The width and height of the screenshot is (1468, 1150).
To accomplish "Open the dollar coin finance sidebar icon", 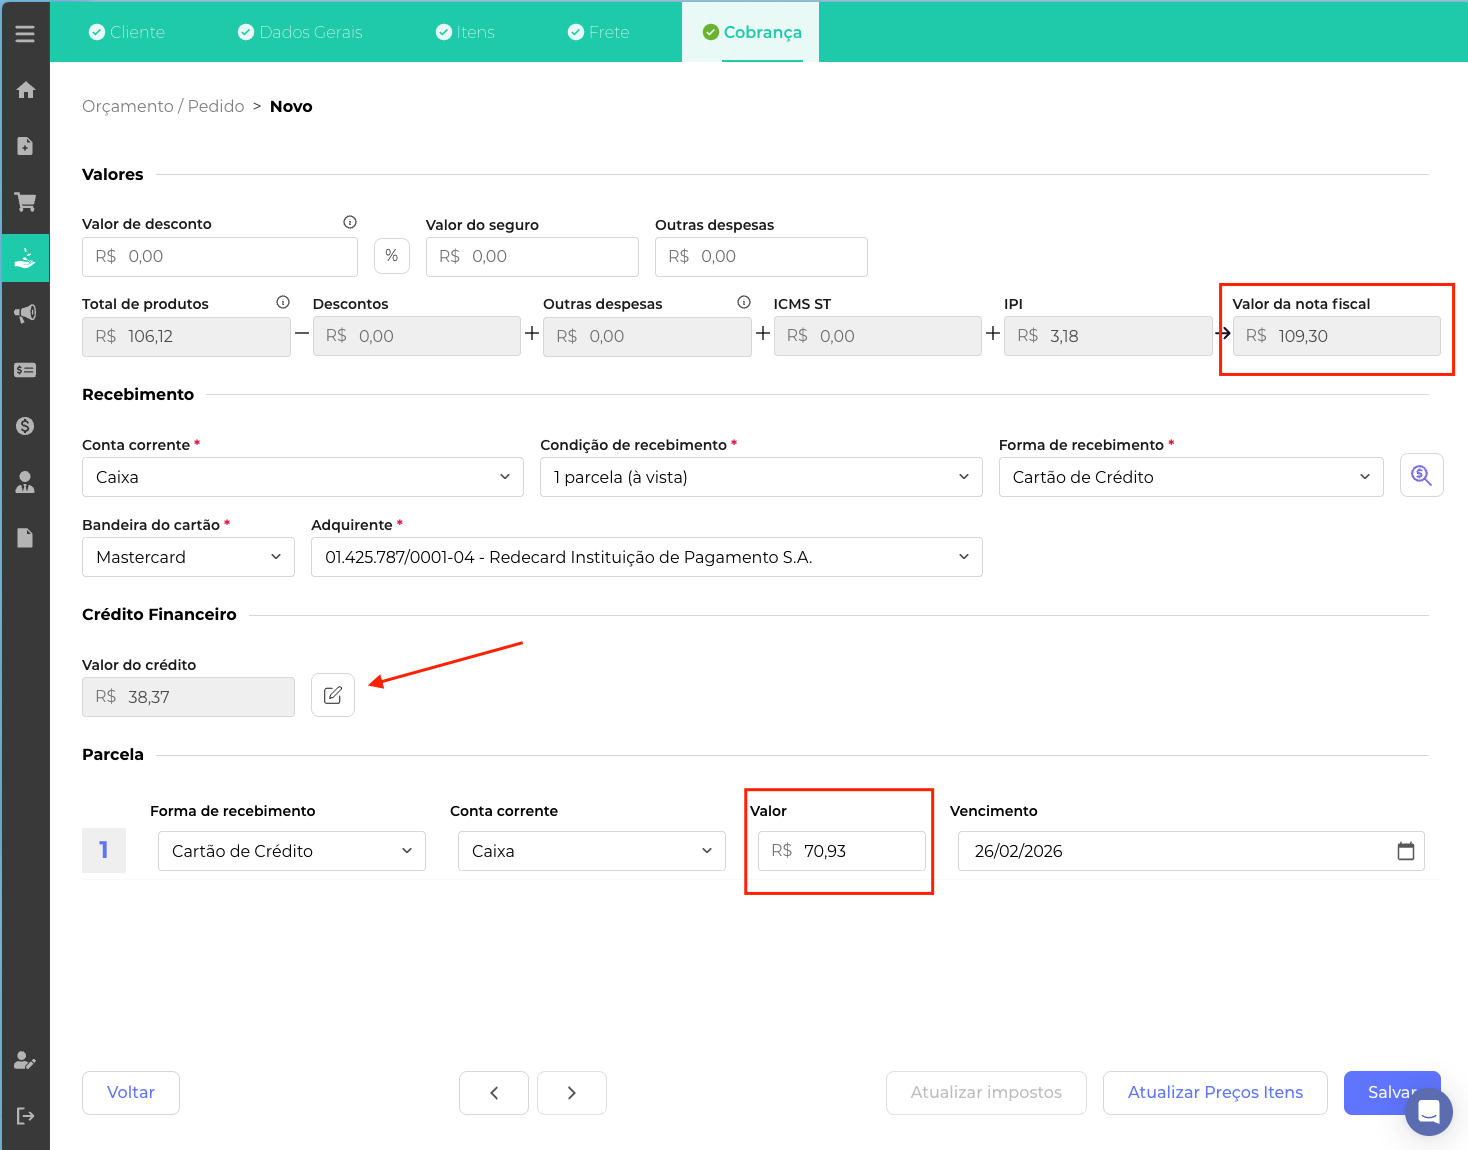I will 25,426.
